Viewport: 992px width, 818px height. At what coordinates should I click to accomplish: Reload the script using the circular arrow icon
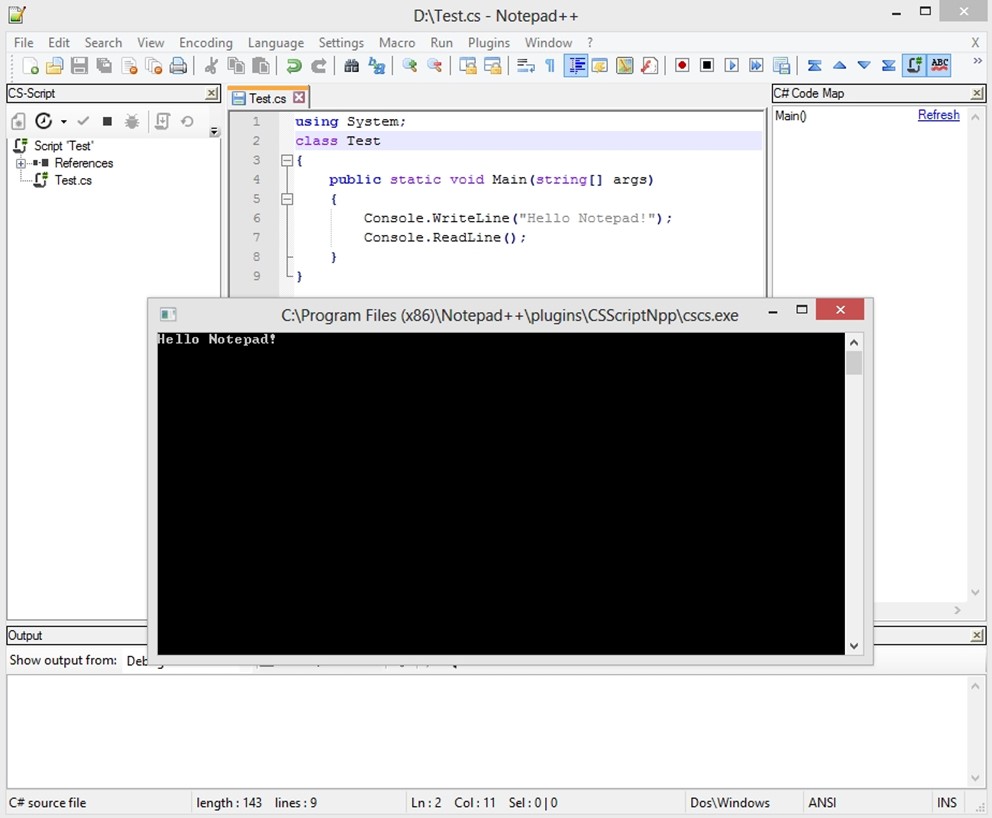[x=187, y=121]
